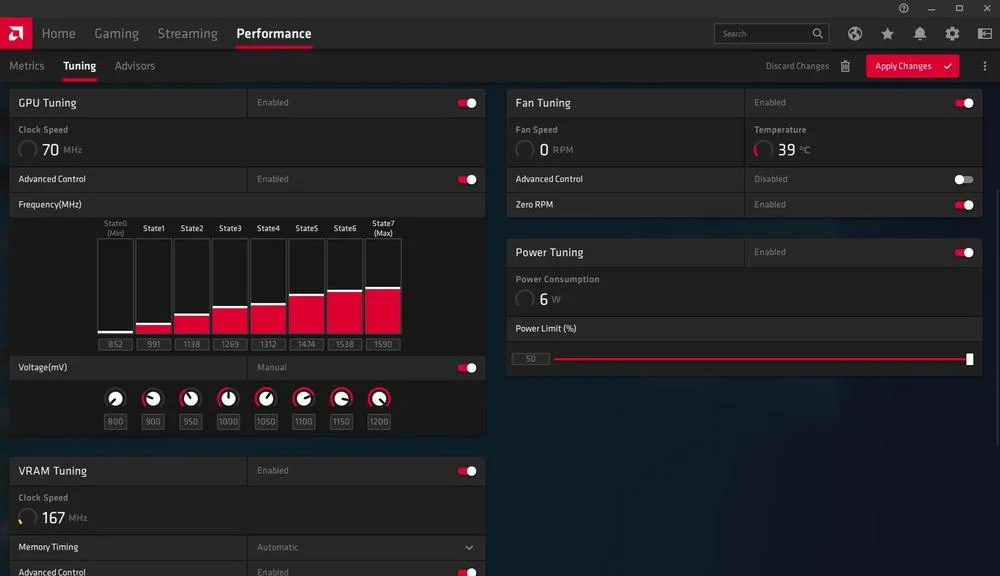Click the 900 mV voltage knob
Image resolution: width=1000 pixels, height=576 pixels.
(x=152, y=399)
